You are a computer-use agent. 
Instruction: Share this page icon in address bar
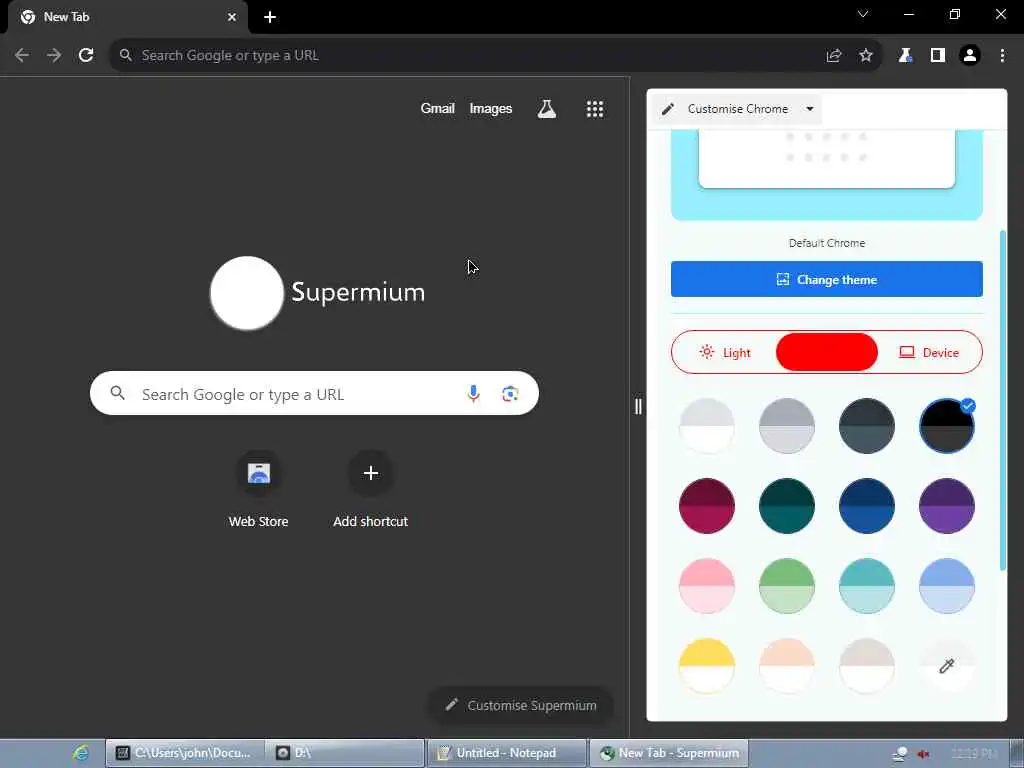833,56
